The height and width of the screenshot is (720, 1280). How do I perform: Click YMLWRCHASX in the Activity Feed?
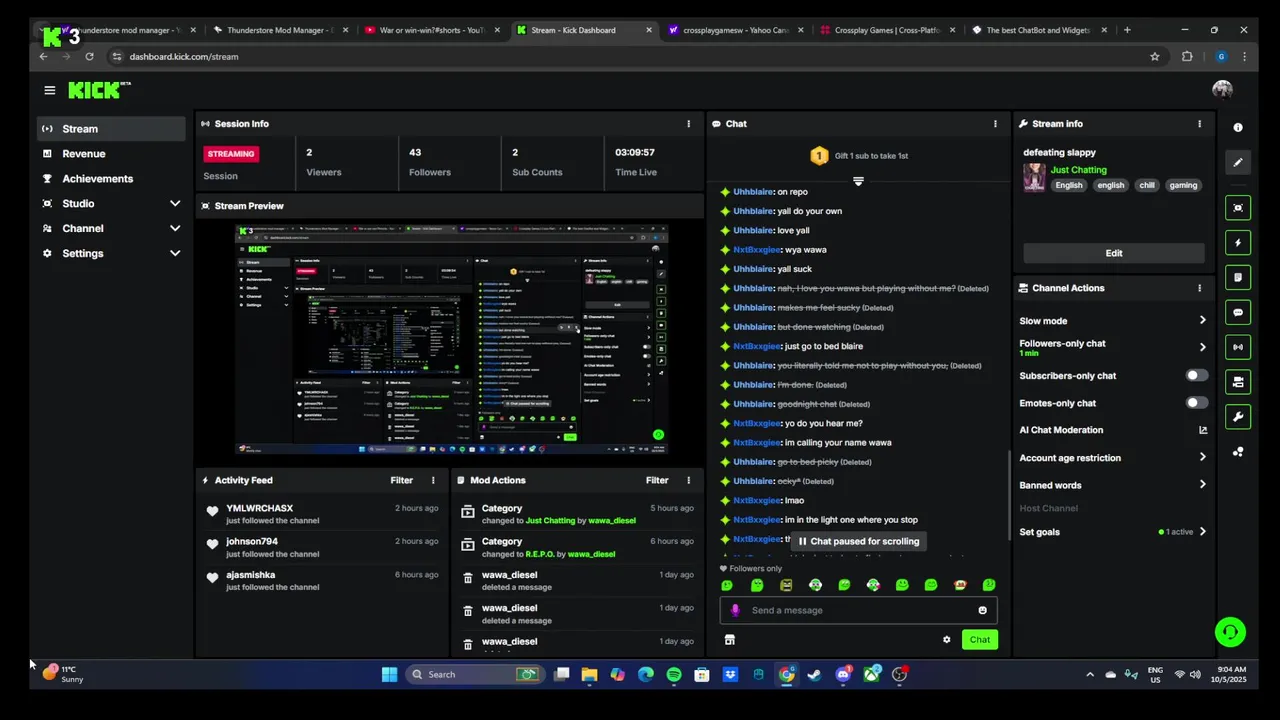(x=260, y=508)
